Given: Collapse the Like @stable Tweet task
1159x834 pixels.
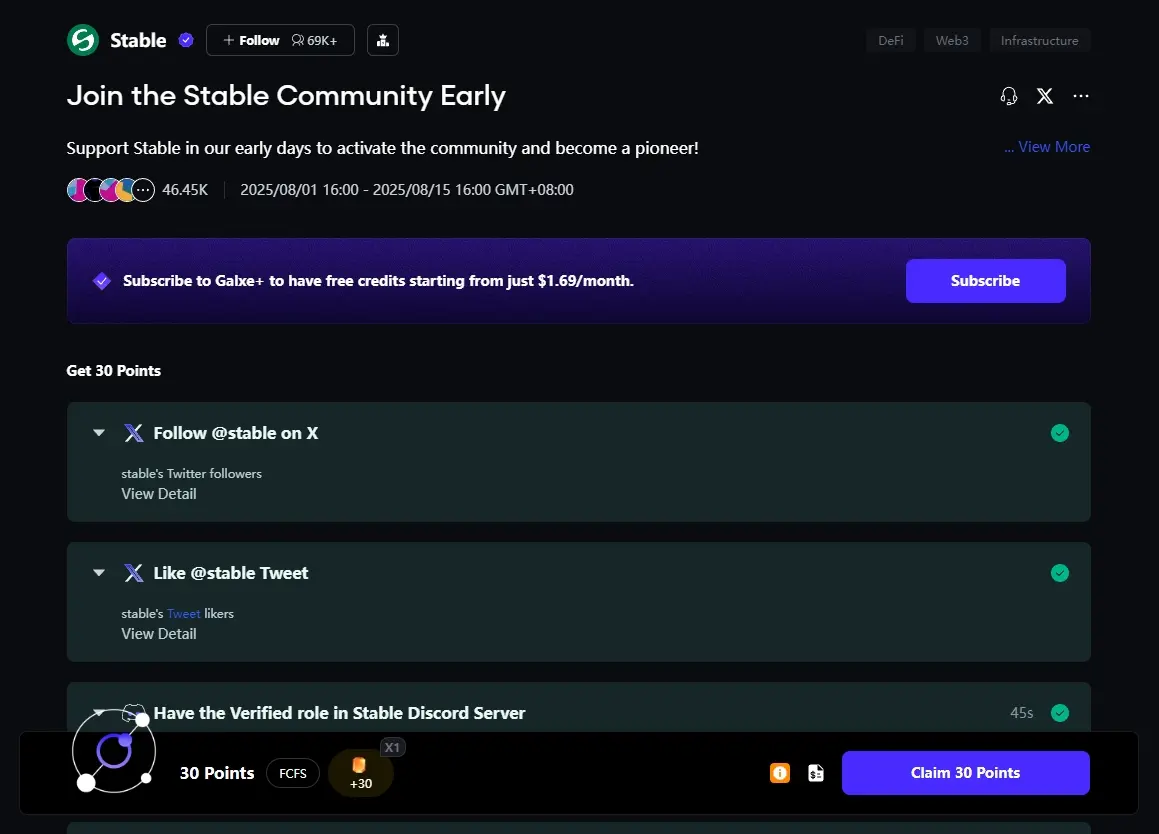Looking at the screenshot, I should tap(99, 572).
